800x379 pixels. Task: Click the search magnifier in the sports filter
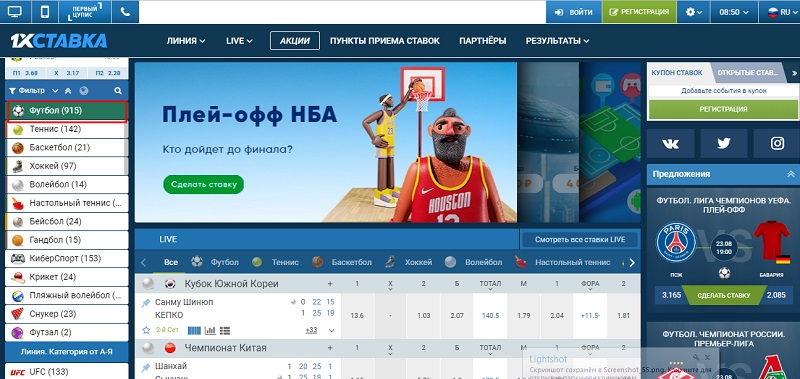[118, 91]
